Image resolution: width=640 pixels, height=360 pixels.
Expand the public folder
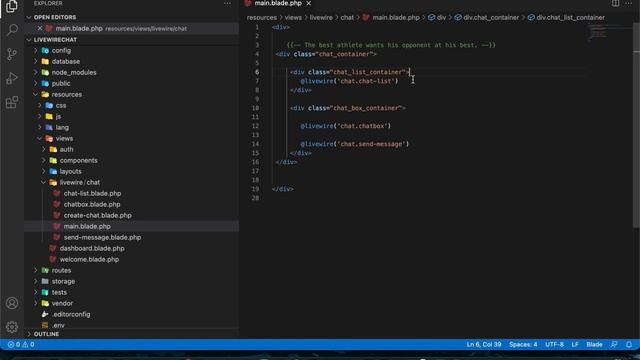[61, 84]
